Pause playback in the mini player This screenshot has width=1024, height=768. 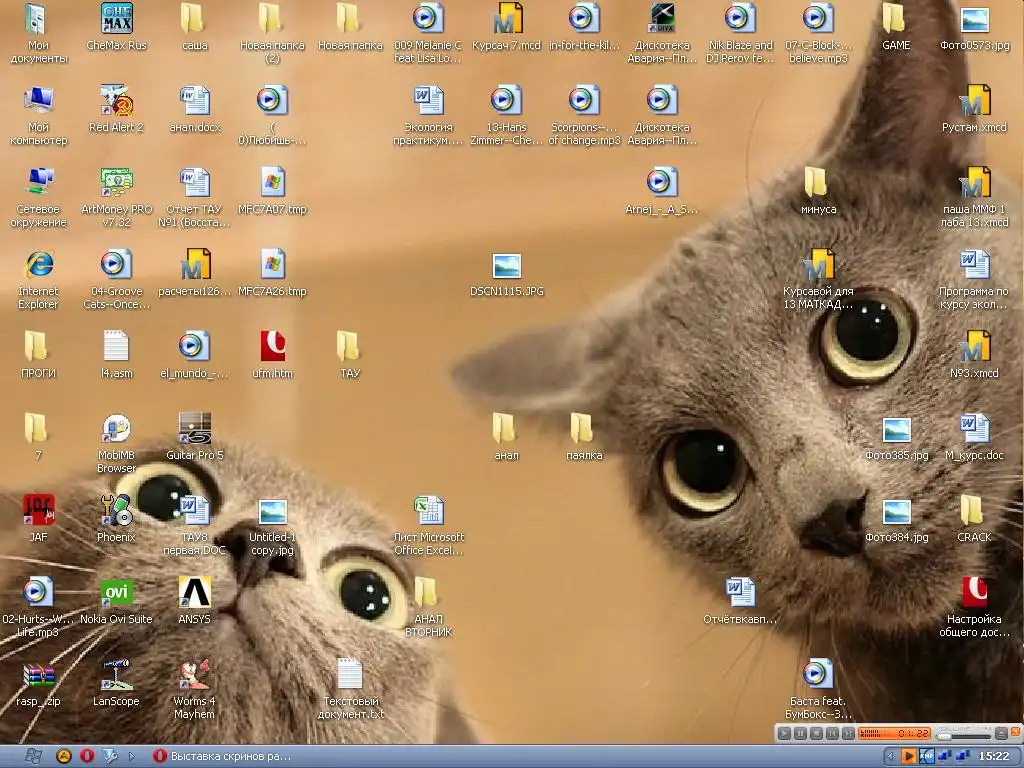(x=800, y=734)
